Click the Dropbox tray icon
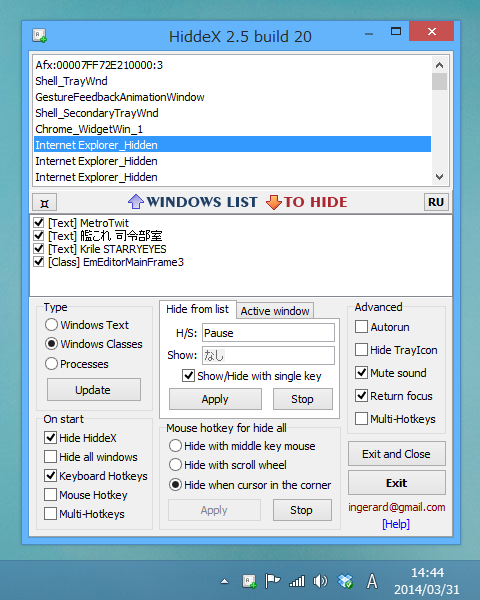480x600 pixels. coord(344,581)
